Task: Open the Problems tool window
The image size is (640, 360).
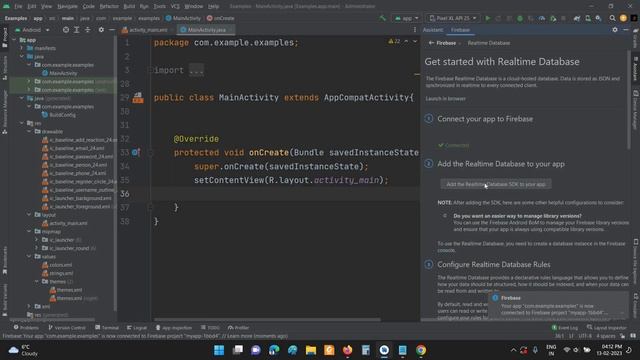Action: (26, 328)
